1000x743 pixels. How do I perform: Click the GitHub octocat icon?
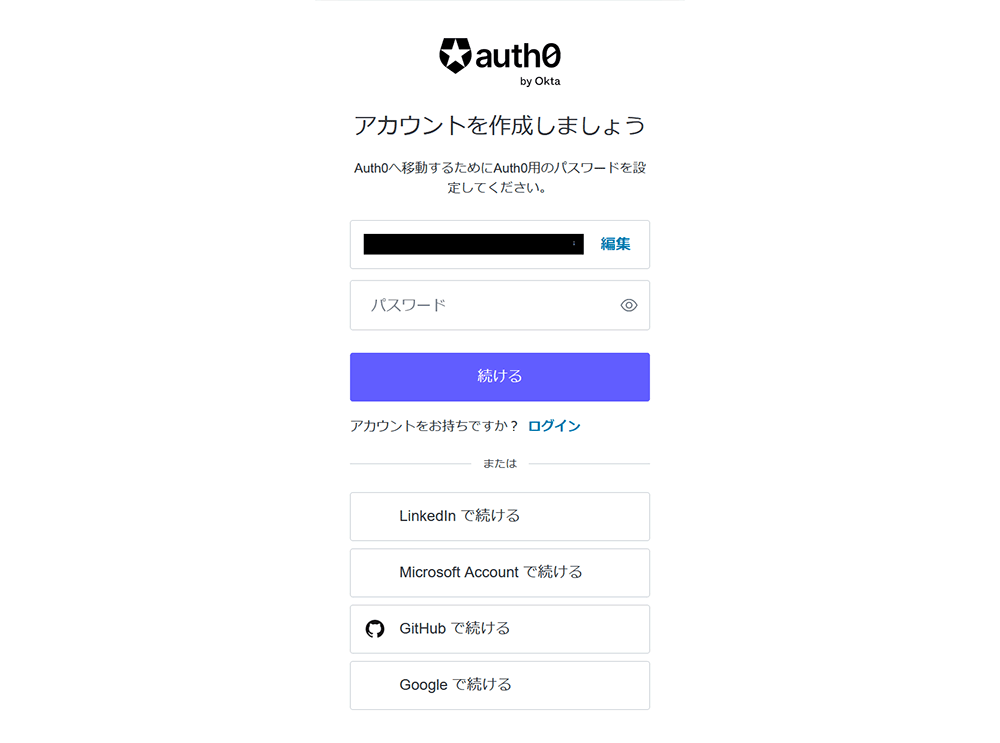point(375,629)
